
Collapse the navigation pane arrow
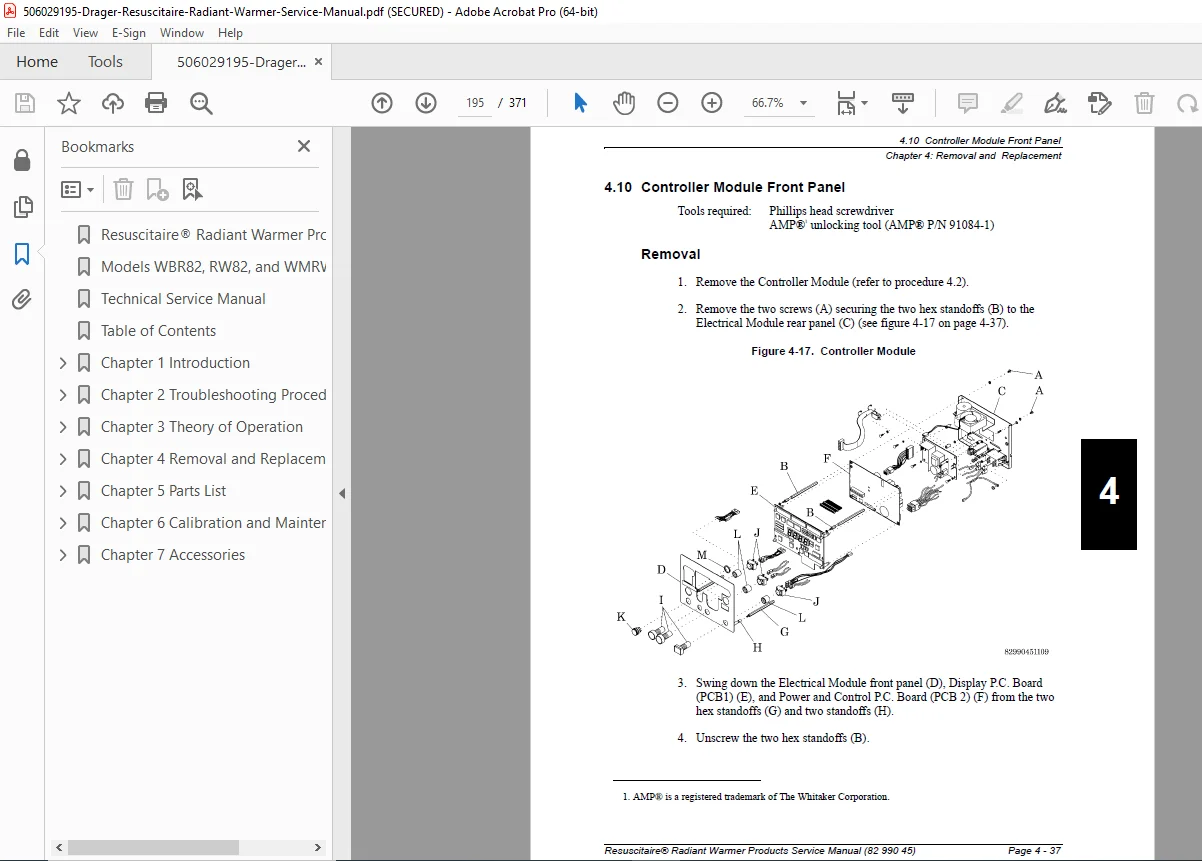pyautogui.click(x=342, y=493)
